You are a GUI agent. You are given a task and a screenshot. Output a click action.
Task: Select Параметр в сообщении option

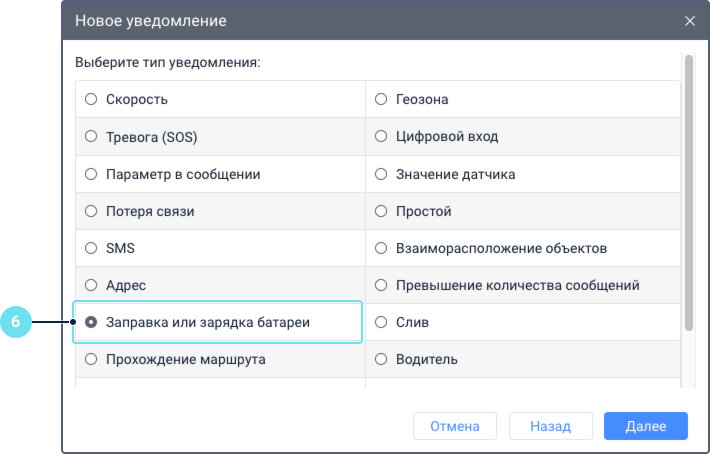pos(91,174)
